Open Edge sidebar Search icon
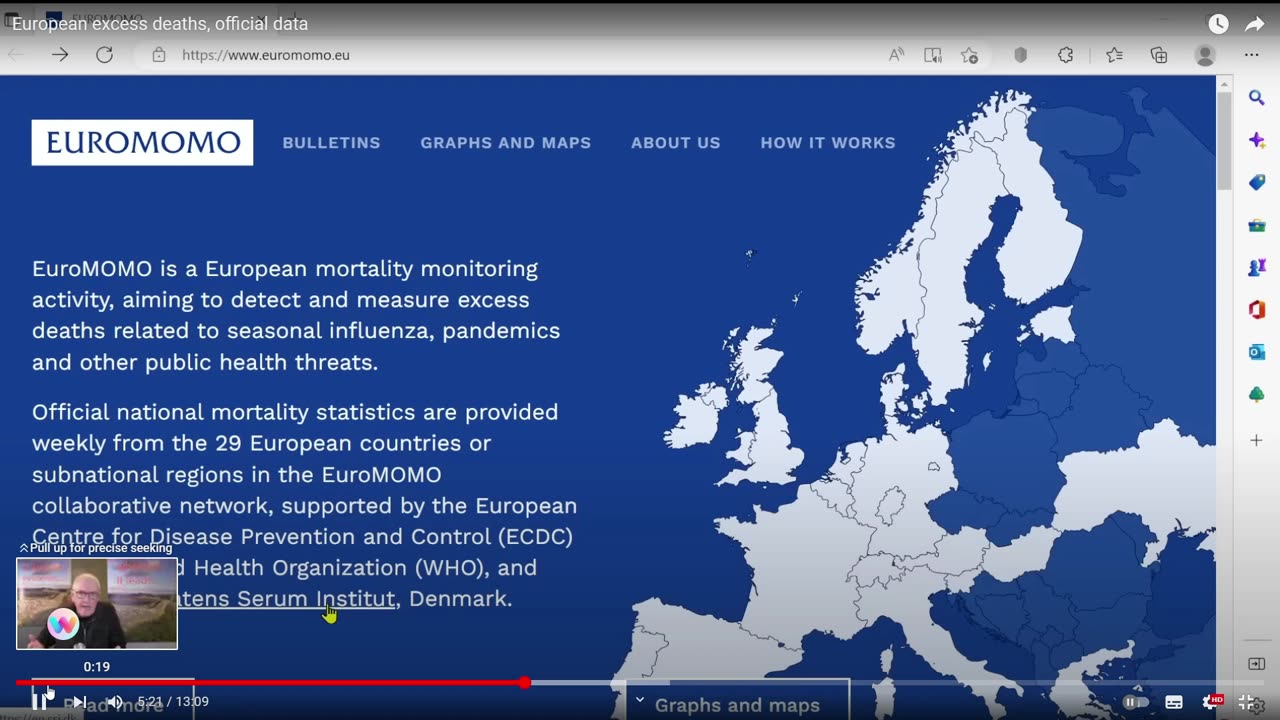This screenshot has height=720, width=1280. 1257,97
